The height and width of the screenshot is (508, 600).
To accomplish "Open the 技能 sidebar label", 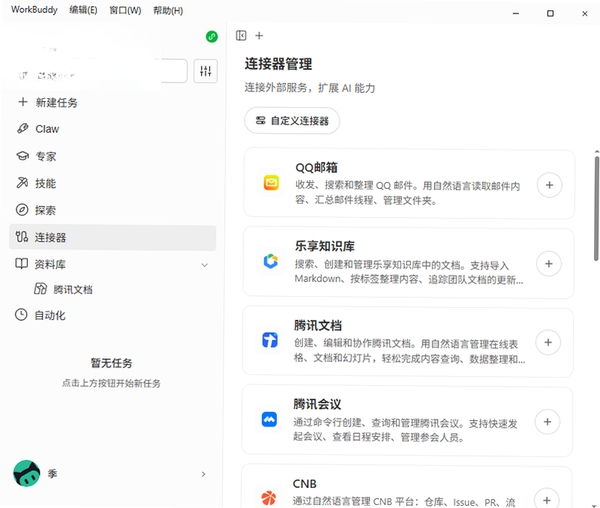I will (46, 183).
